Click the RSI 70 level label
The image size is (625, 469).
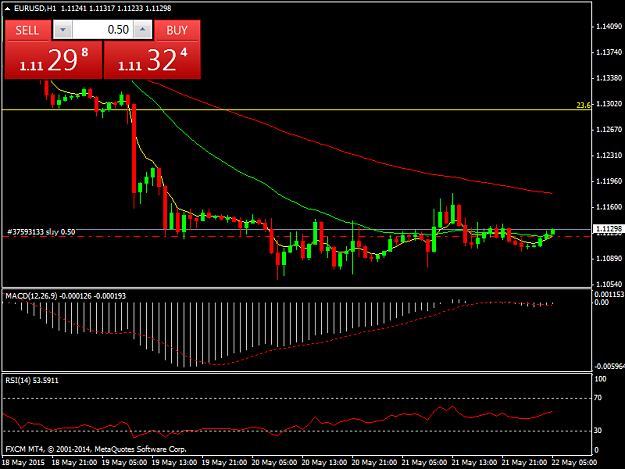pyautogui.click(x=597, y=398)
